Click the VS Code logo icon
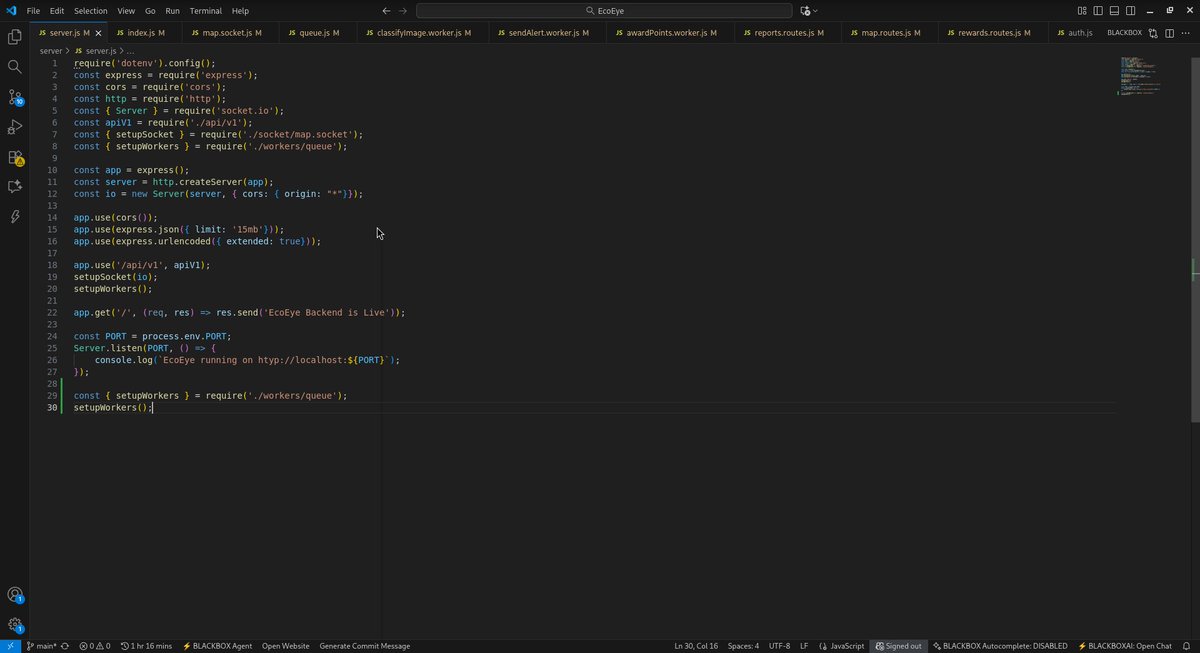The image size is (1200, 653). pos(10,10)
